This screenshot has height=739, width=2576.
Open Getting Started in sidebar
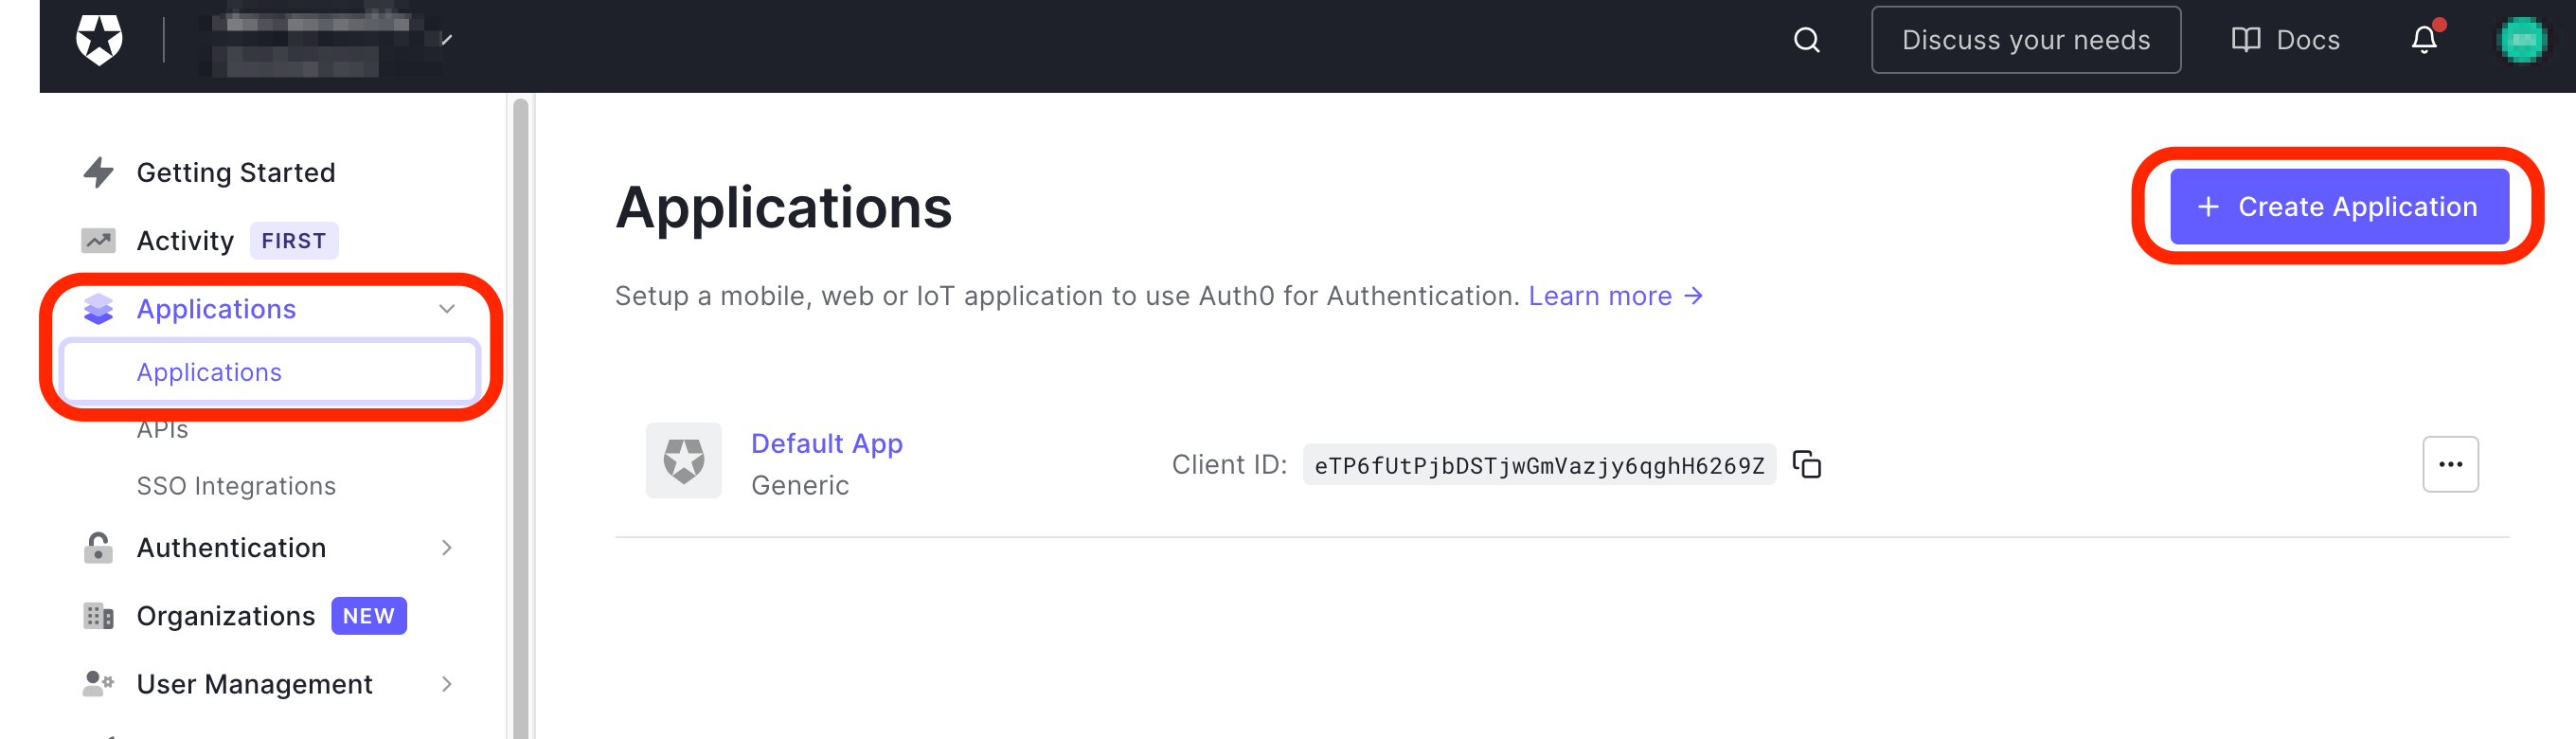coord(235,172)
